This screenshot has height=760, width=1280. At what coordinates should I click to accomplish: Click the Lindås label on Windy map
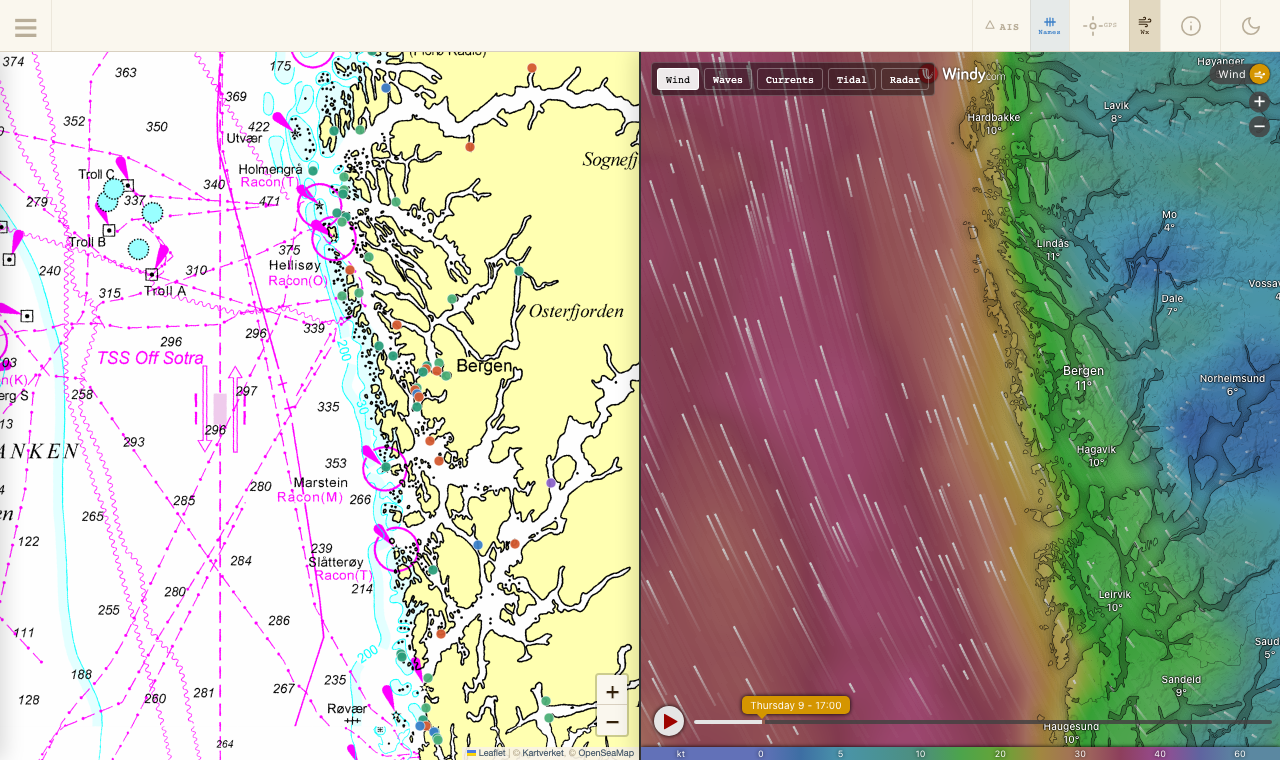(1053, 243)
